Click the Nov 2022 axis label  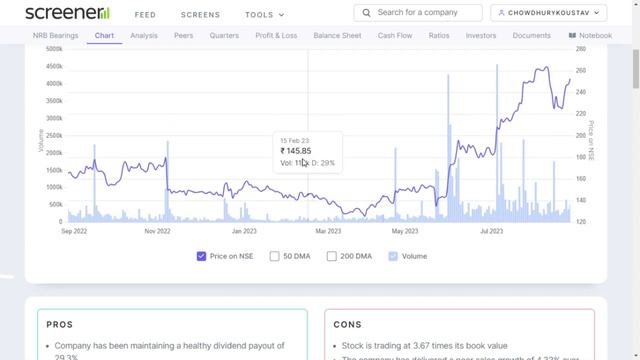(157, 231)
